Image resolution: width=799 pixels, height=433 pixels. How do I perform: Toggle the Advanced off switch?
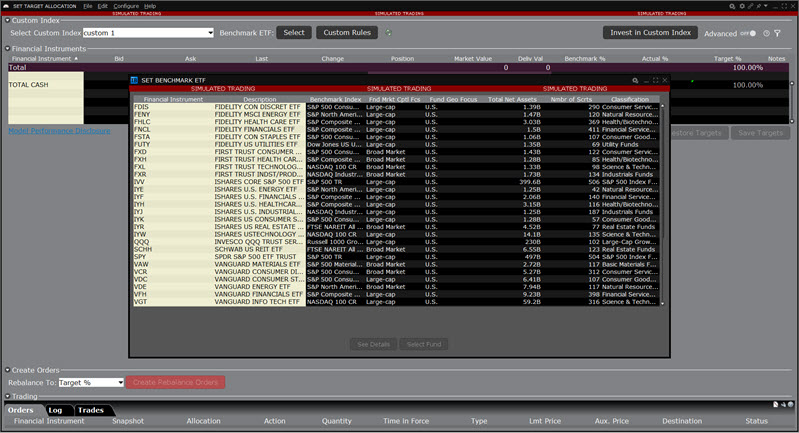click(749, 33)
